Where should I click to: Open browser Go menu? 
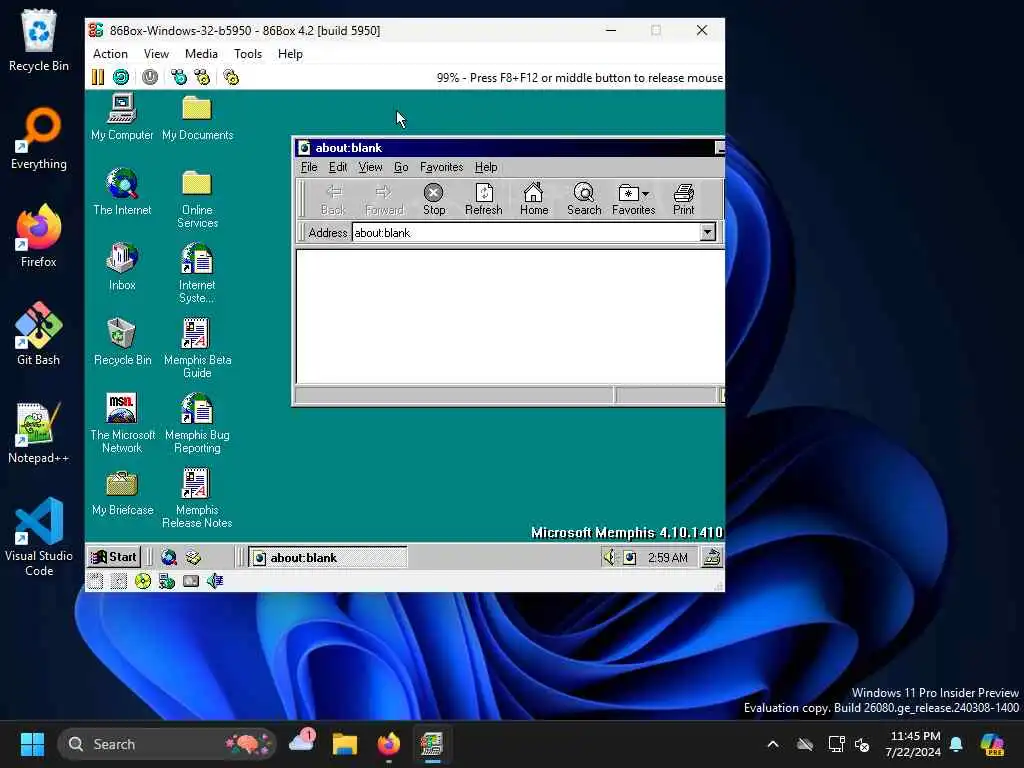[401, 167]
